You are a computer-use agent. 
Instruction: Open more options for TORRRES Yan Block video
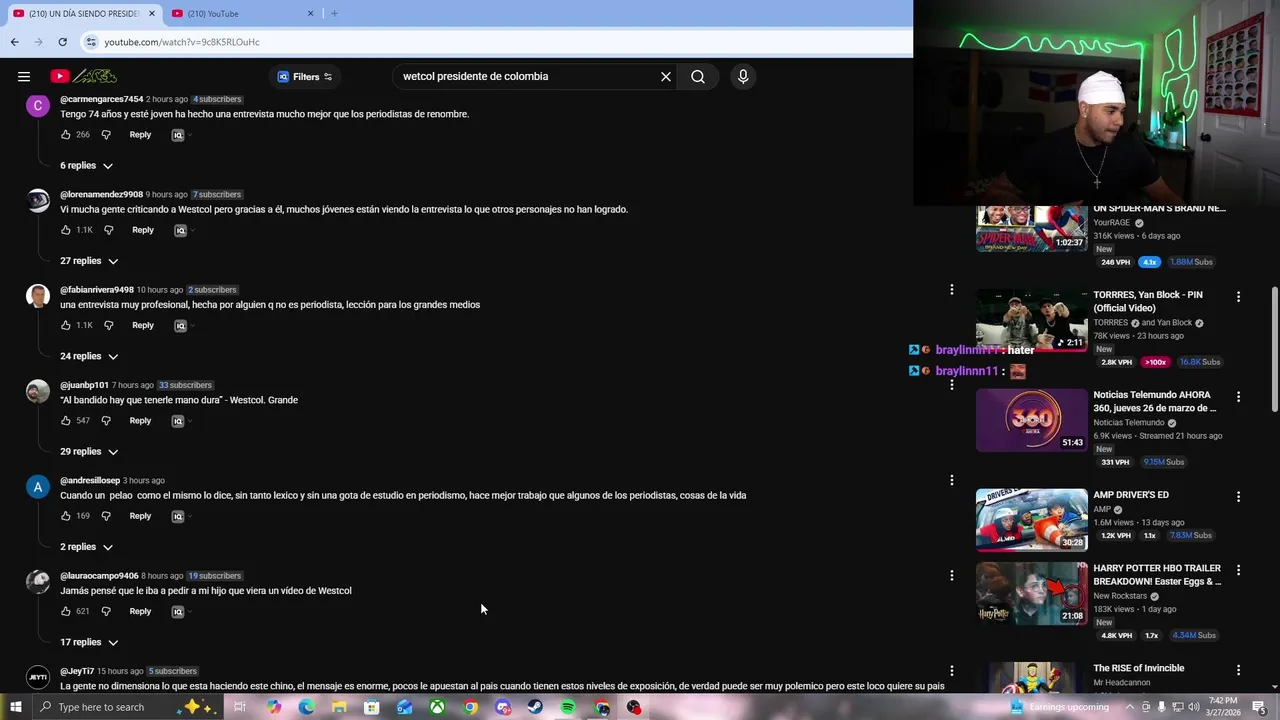click(1238, 297)
